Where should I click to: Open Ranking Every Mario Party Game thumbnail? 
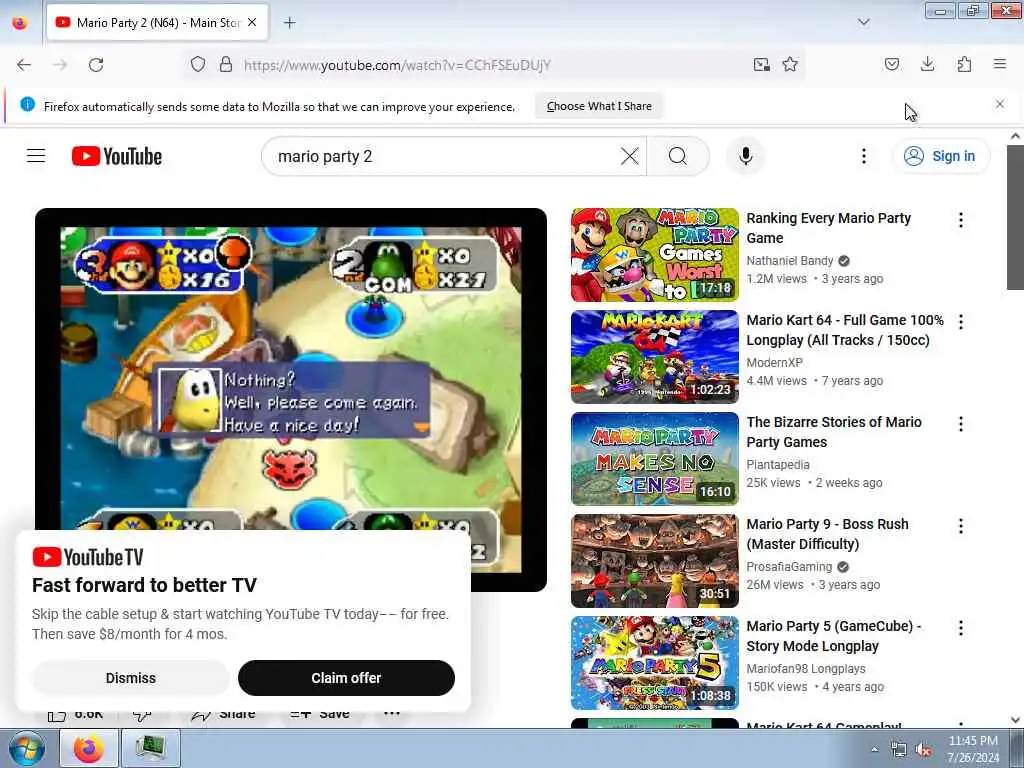tap(654, 255)
